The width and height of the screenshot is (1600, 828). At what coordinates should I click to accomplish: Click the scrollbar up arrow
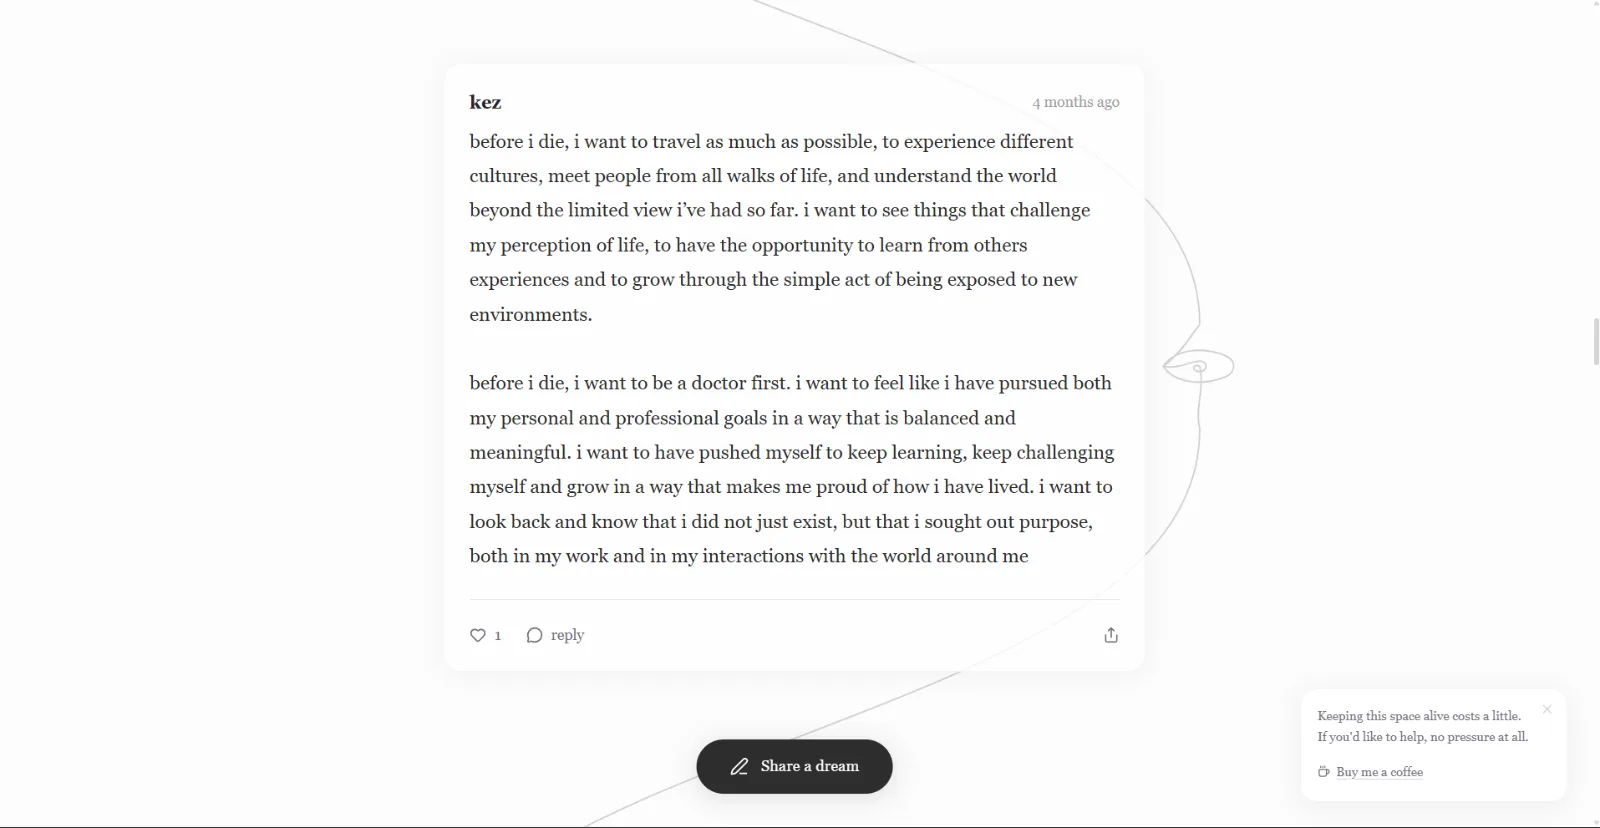[1596, 4]
